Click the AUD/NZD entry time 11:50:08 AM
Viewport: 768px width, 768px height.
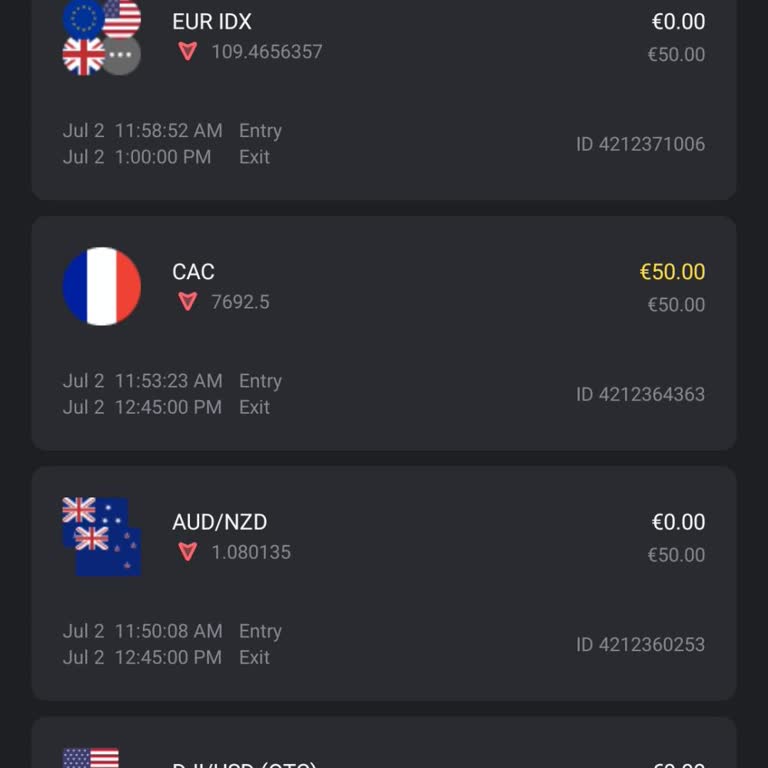pos(168,631)
